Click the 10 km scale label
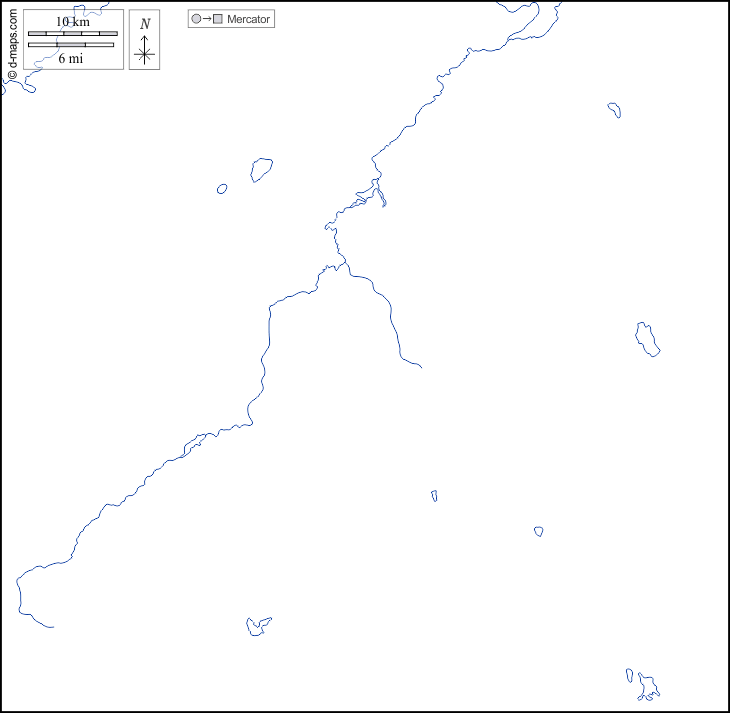 tap(72, 22)
